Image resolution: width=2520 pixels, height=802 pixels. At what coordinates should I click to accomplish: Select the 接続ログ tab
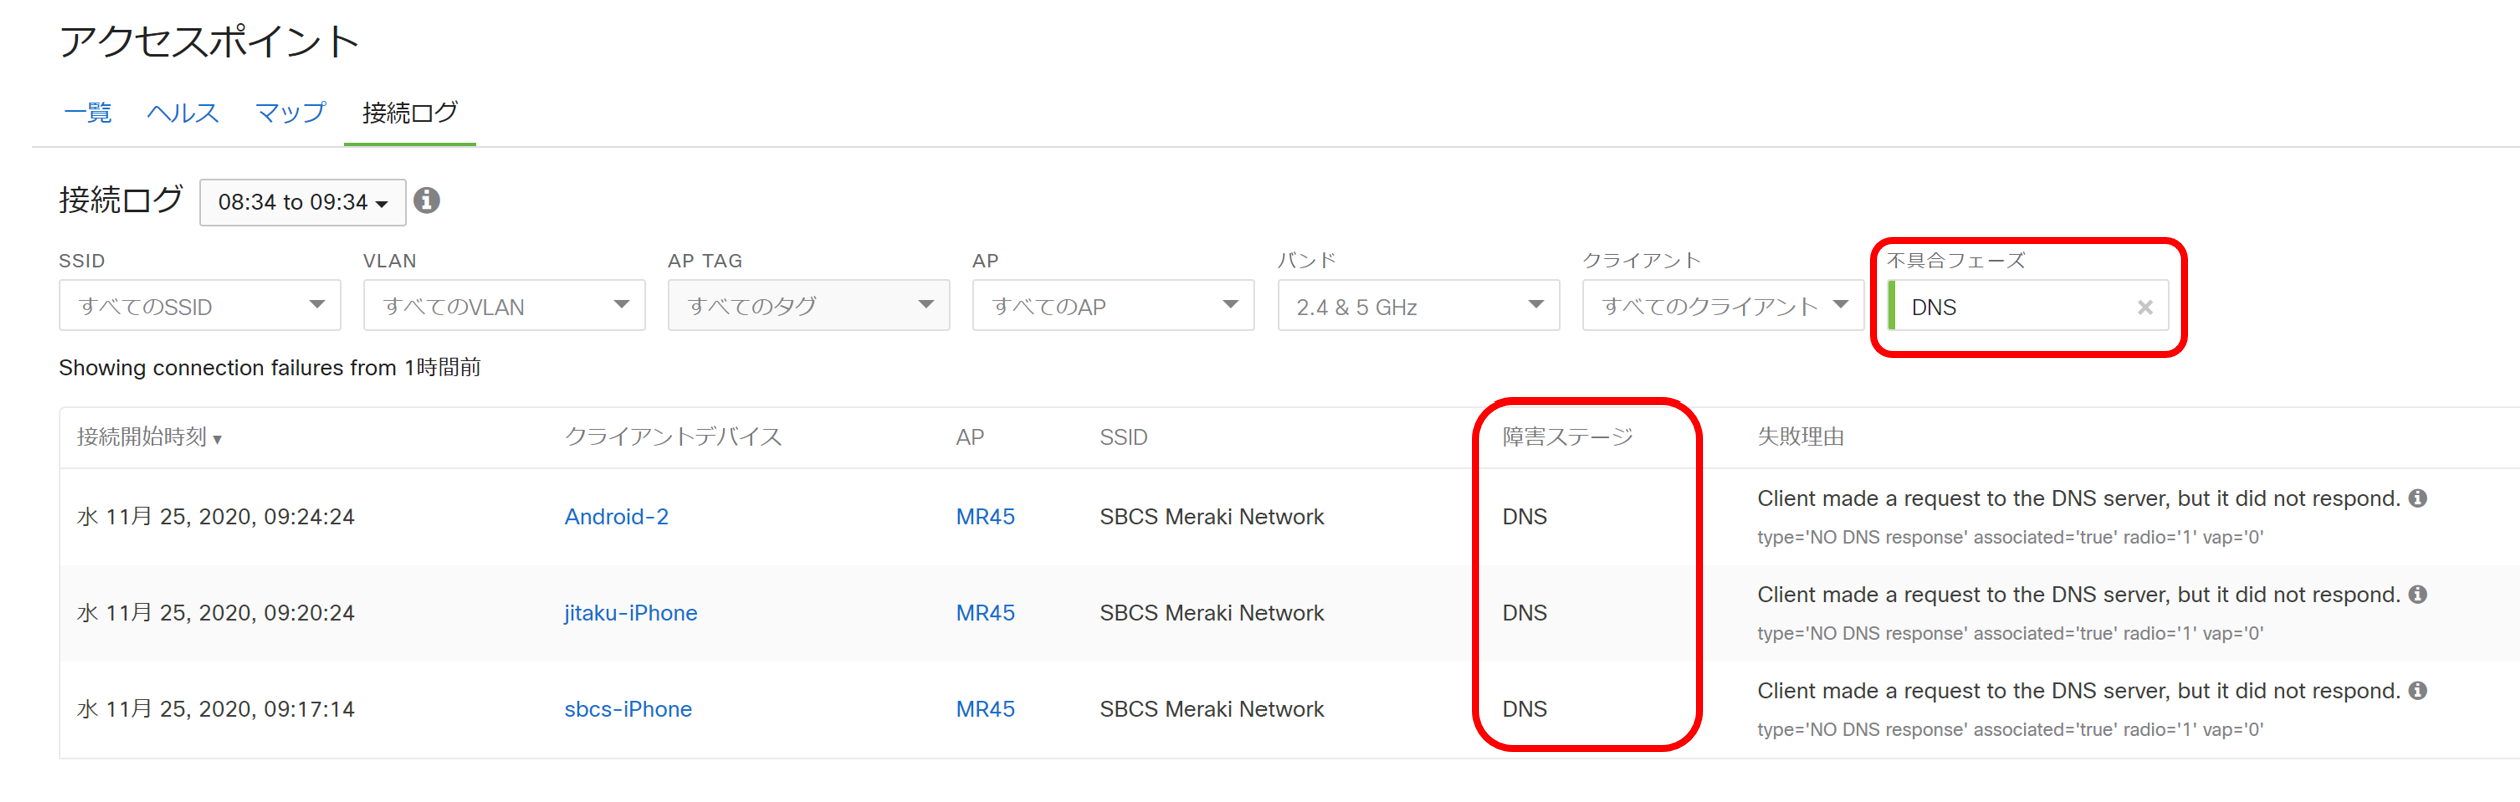410,113
